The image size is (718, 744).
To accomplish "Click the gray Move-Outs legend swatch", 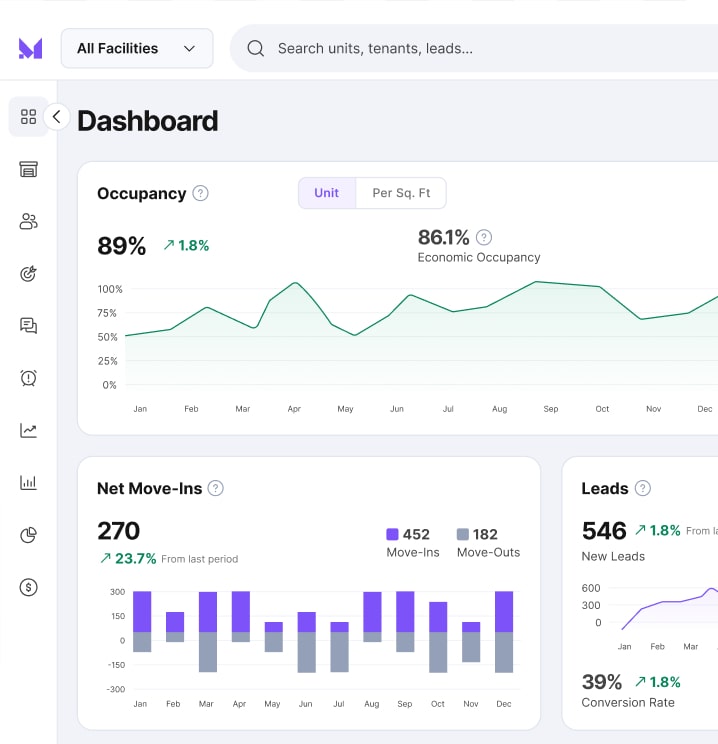I will click(463, 534).
